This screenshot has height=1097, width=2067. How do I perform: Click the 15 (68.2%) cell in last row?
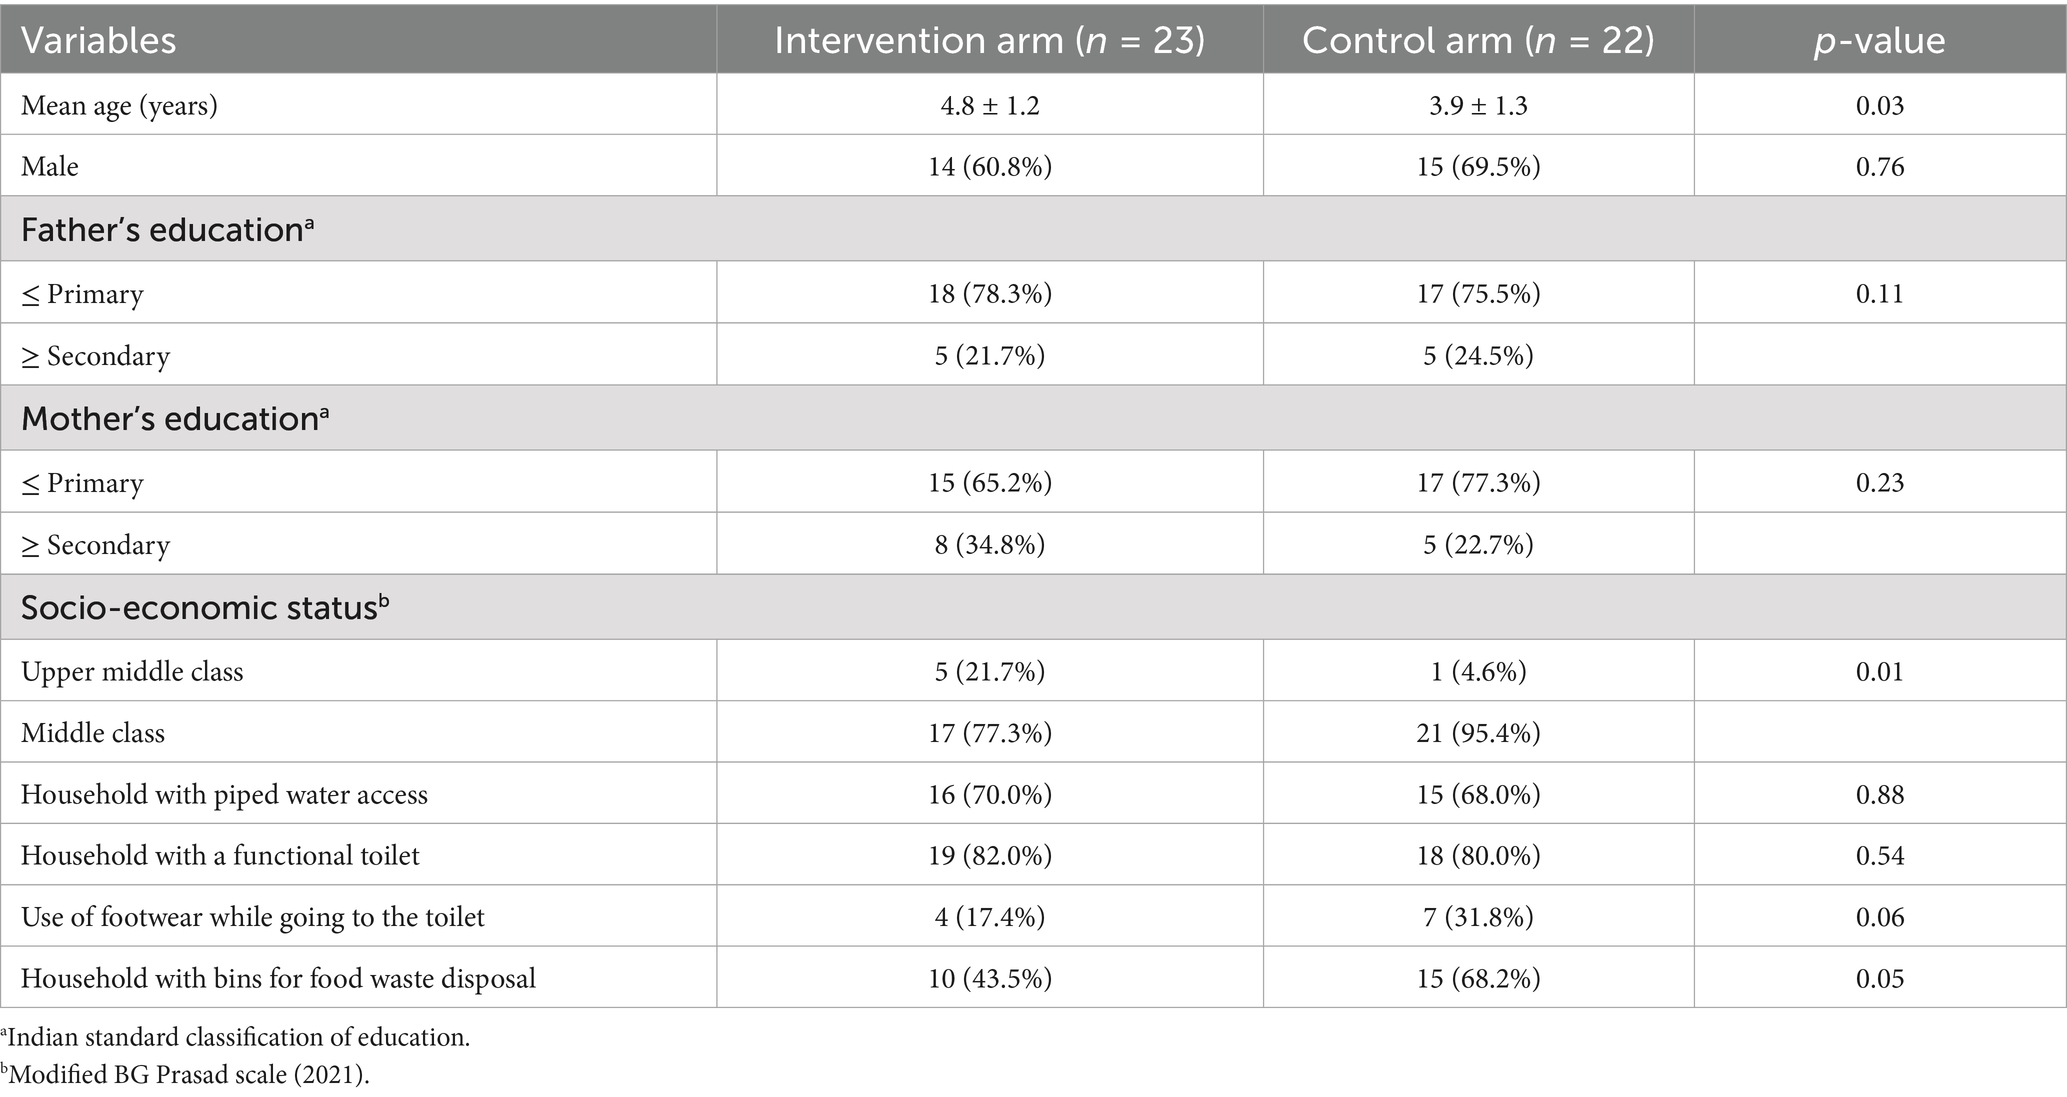[x=1478, y=978]
